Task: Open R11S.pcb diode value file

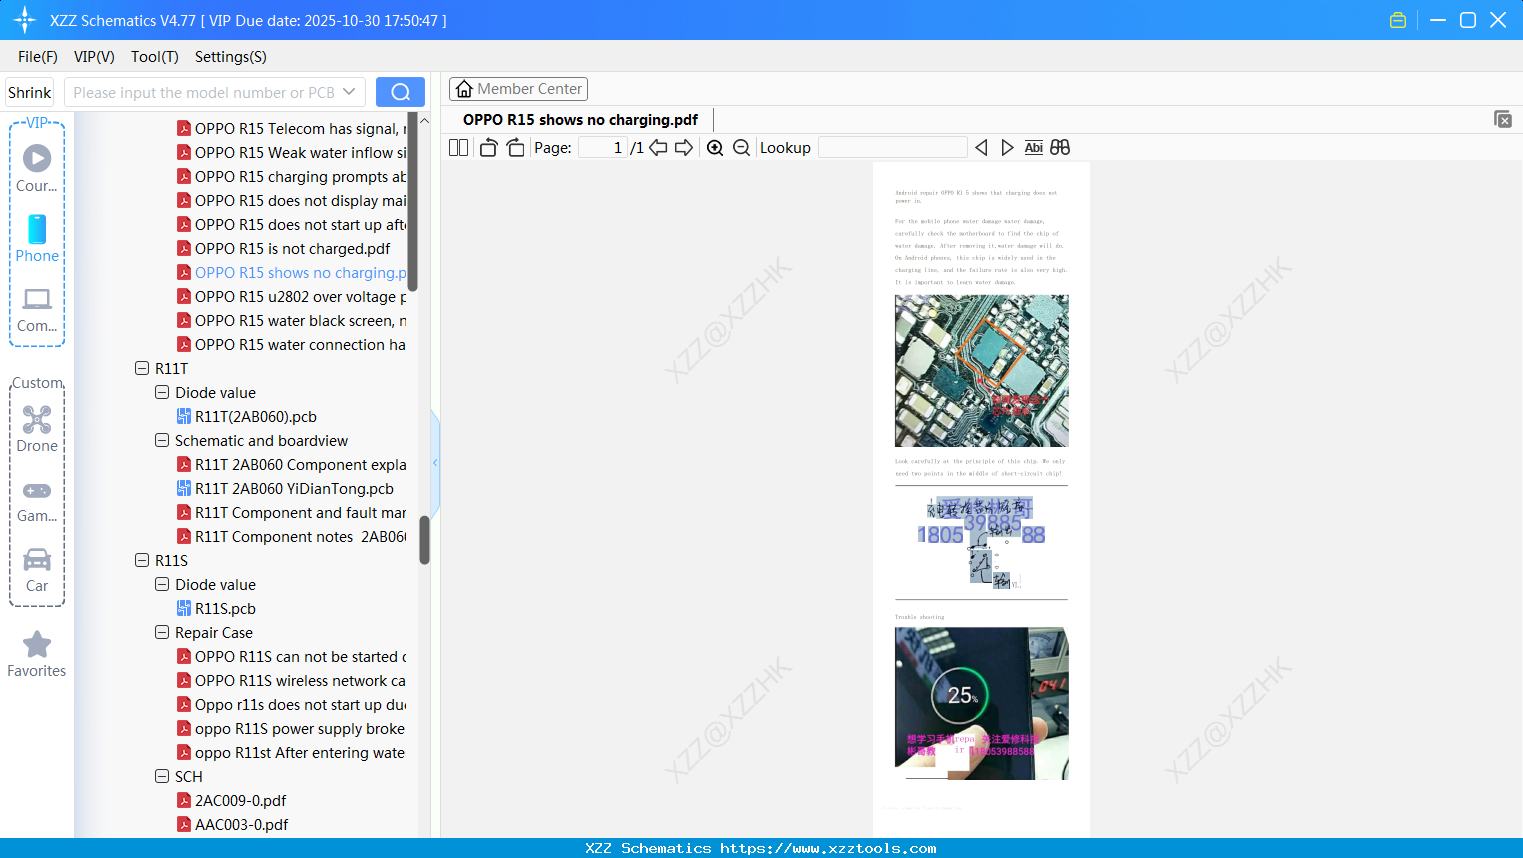Action: pyautogui.click(x=225, y=609)
